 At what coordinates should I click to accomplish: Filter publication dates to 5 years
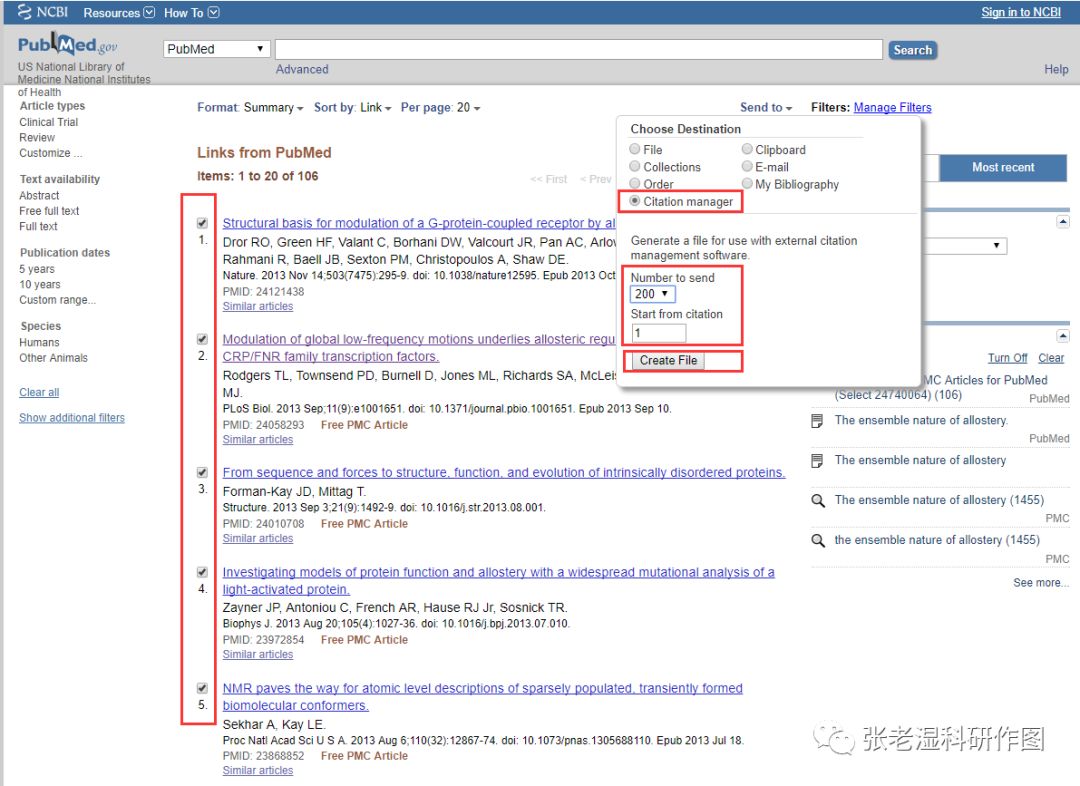pos(37,269)
